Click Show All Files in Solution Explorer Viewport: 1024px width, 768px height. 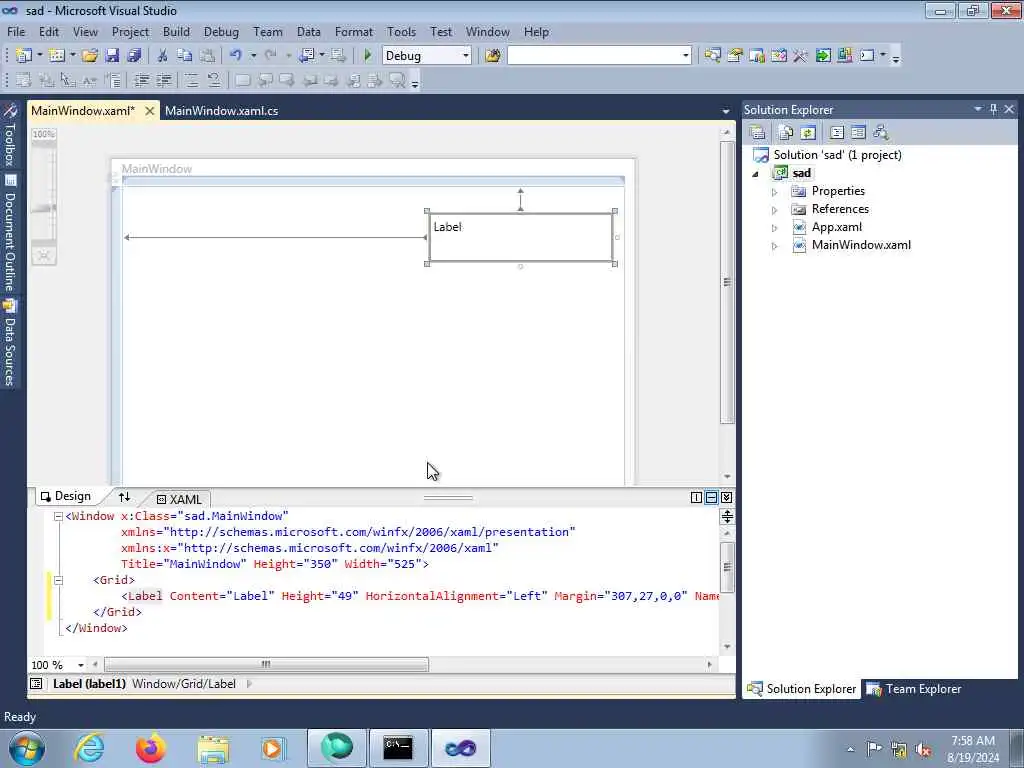tap(786, 133)
